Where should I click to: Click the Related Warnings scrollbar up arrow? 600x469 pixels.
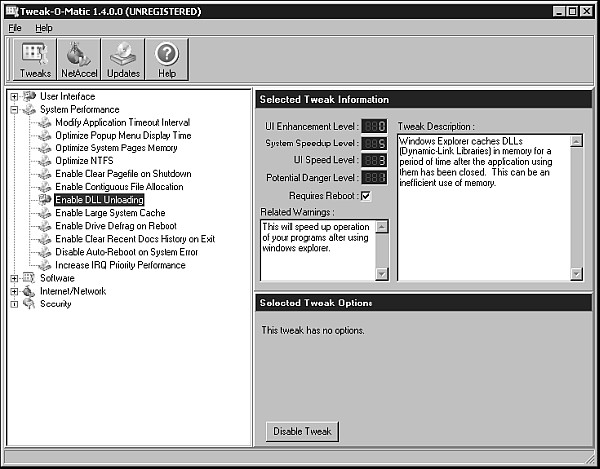tap(381, 228)
